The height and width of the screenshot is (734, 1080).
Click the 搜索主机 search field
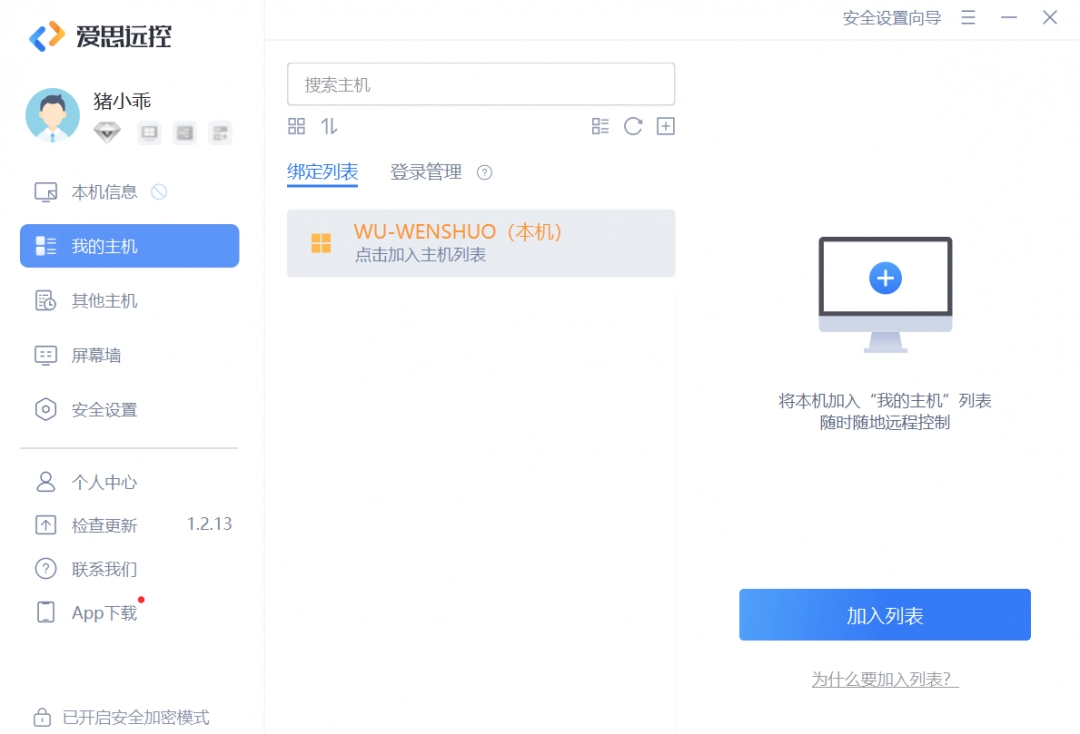point(481,84)
